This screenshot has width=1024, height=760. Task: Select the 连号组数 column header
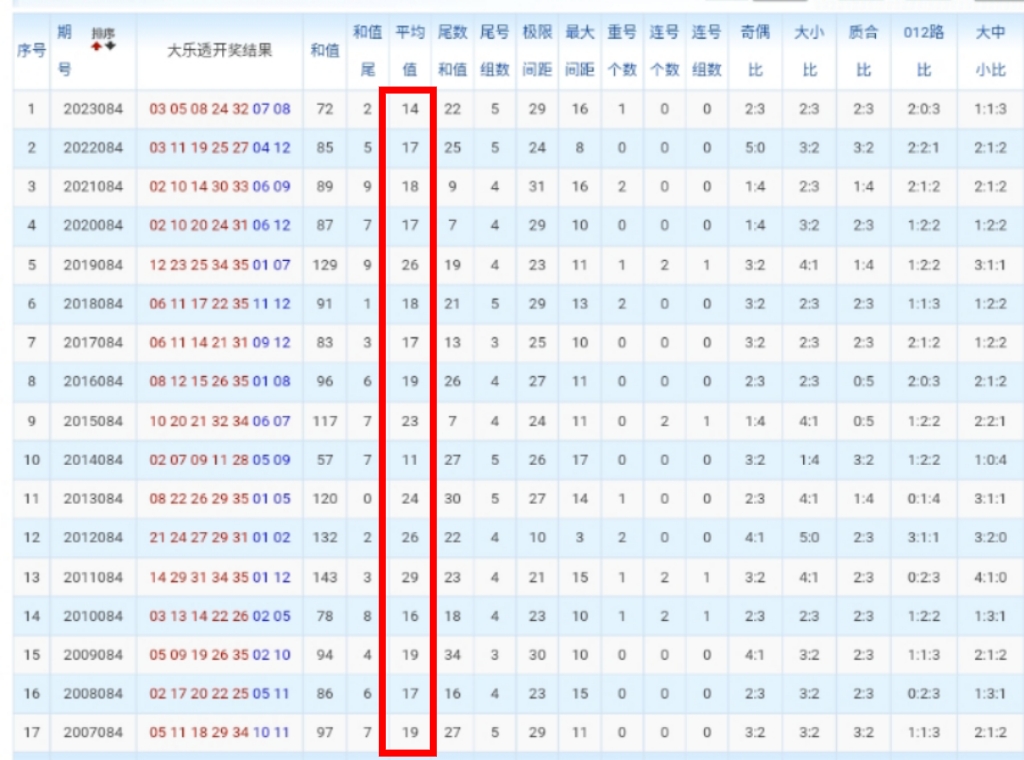tap(707, 50)
